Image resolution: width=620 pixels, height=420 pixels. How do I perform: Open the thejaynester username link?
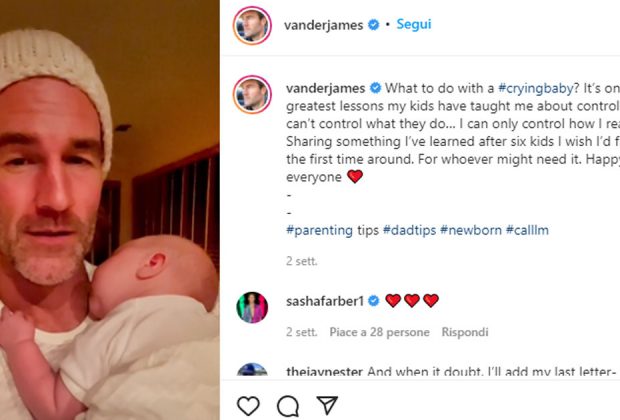[324, 371]
